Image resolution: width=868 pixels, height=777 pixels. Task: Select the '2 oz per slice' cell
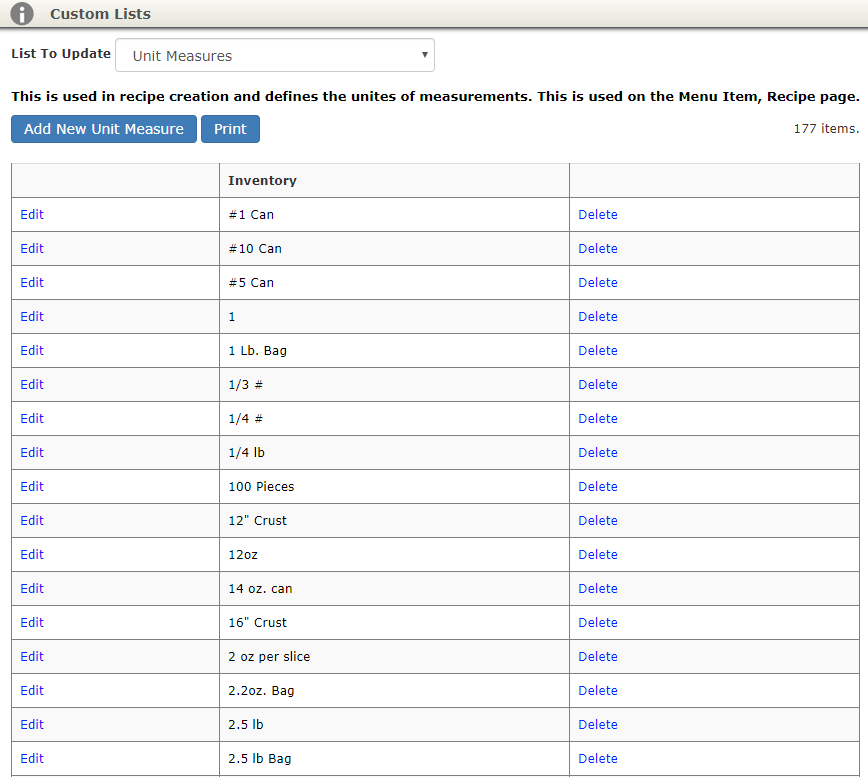(394, 657)
